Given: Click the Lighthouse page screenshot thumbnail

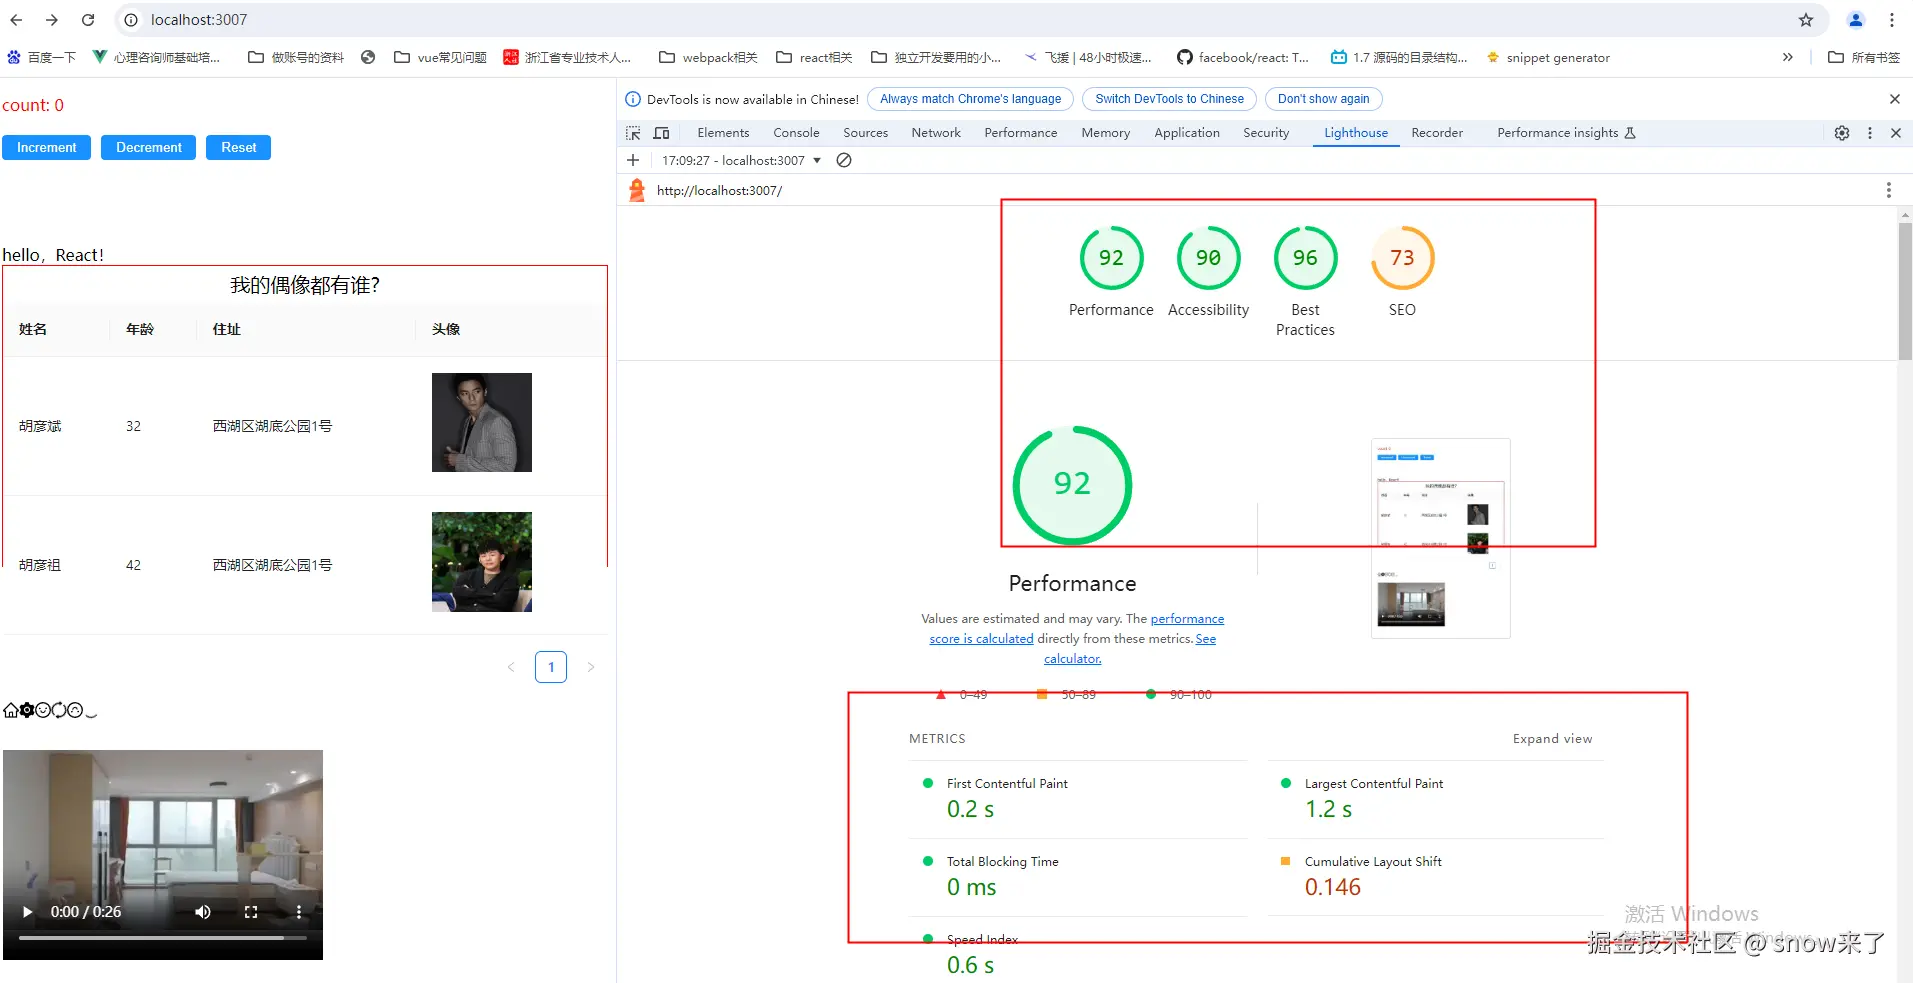Looking at the screenshot, I should click(x=1441, y=538).
